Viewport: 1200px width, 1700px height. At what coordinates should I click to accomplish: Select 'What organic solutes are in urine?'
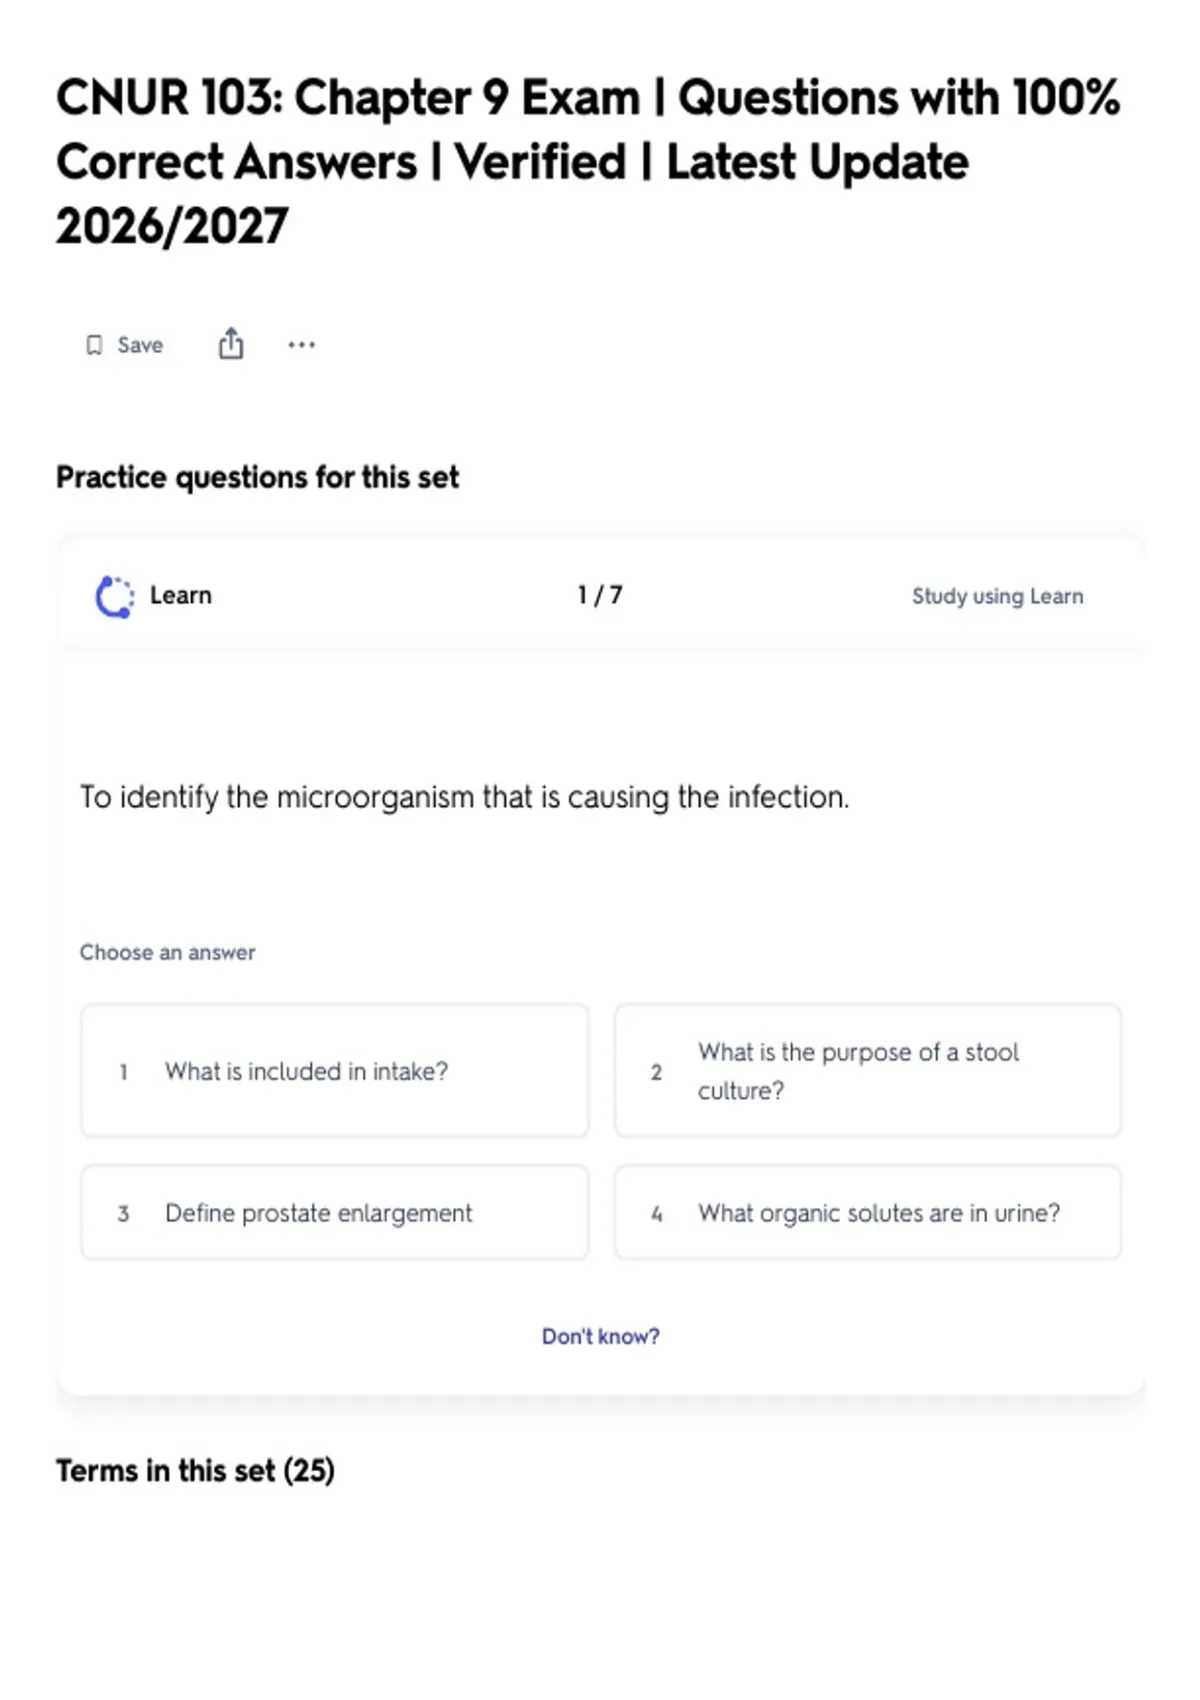click(x=867, y=1212)
